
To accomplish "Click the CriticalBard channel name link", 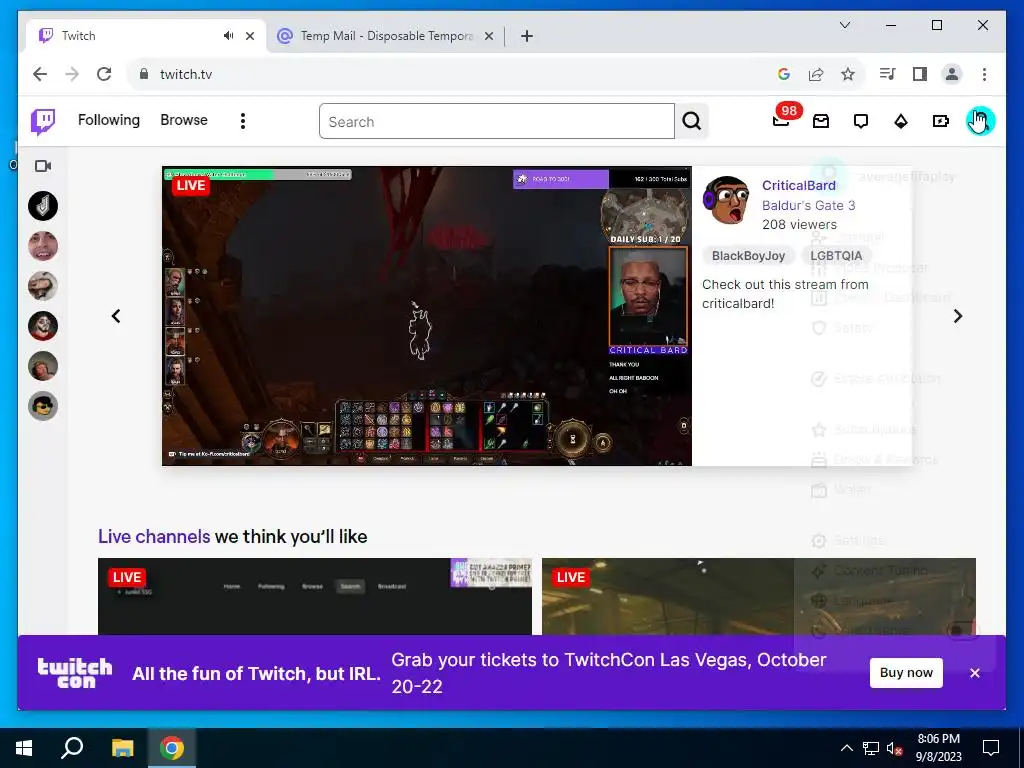I will (x=799, y=185).
